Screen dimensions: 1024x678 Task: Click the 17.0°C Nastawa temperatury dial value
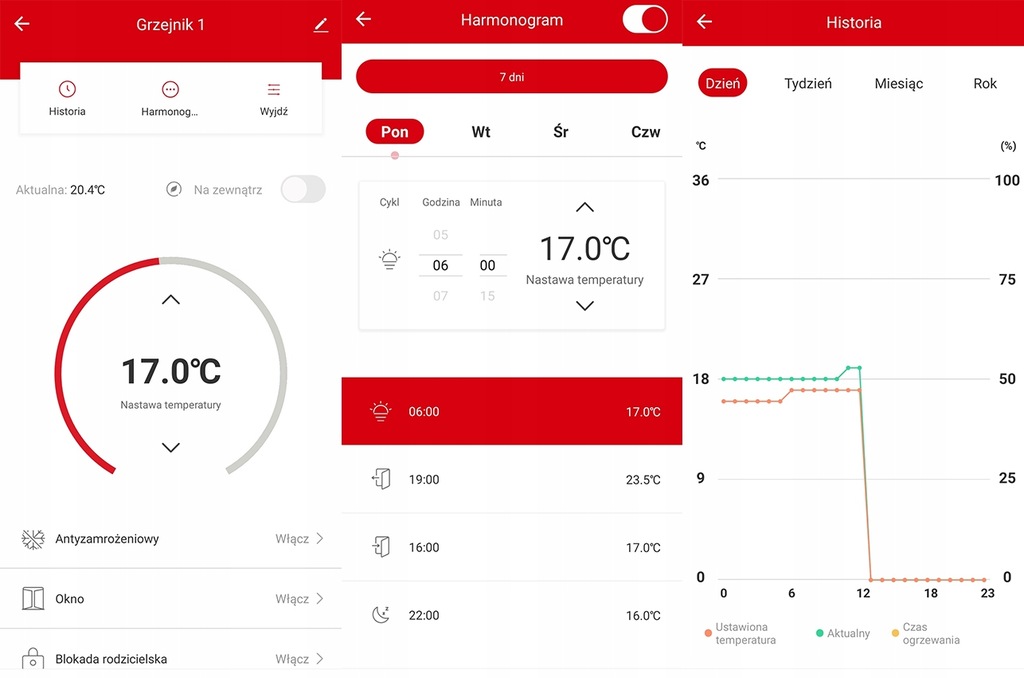pyautogui.click(x=171, y=371)
